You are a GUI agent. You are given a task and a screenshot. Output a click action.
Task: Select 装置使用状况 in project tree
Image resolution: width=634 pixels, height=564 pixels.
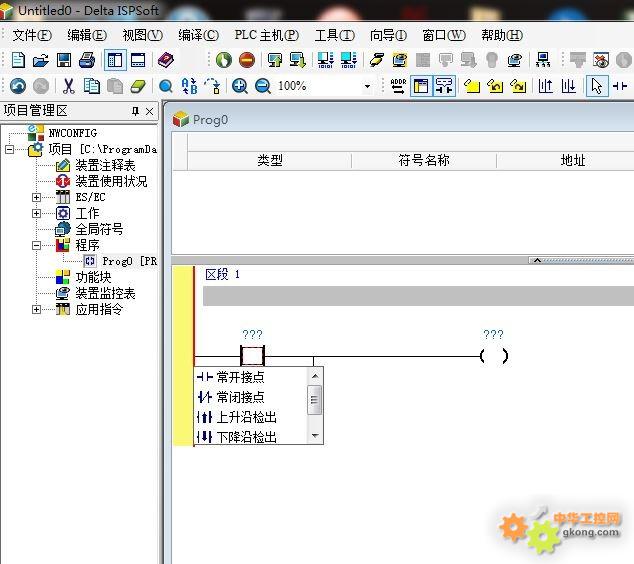click(111, 181)
